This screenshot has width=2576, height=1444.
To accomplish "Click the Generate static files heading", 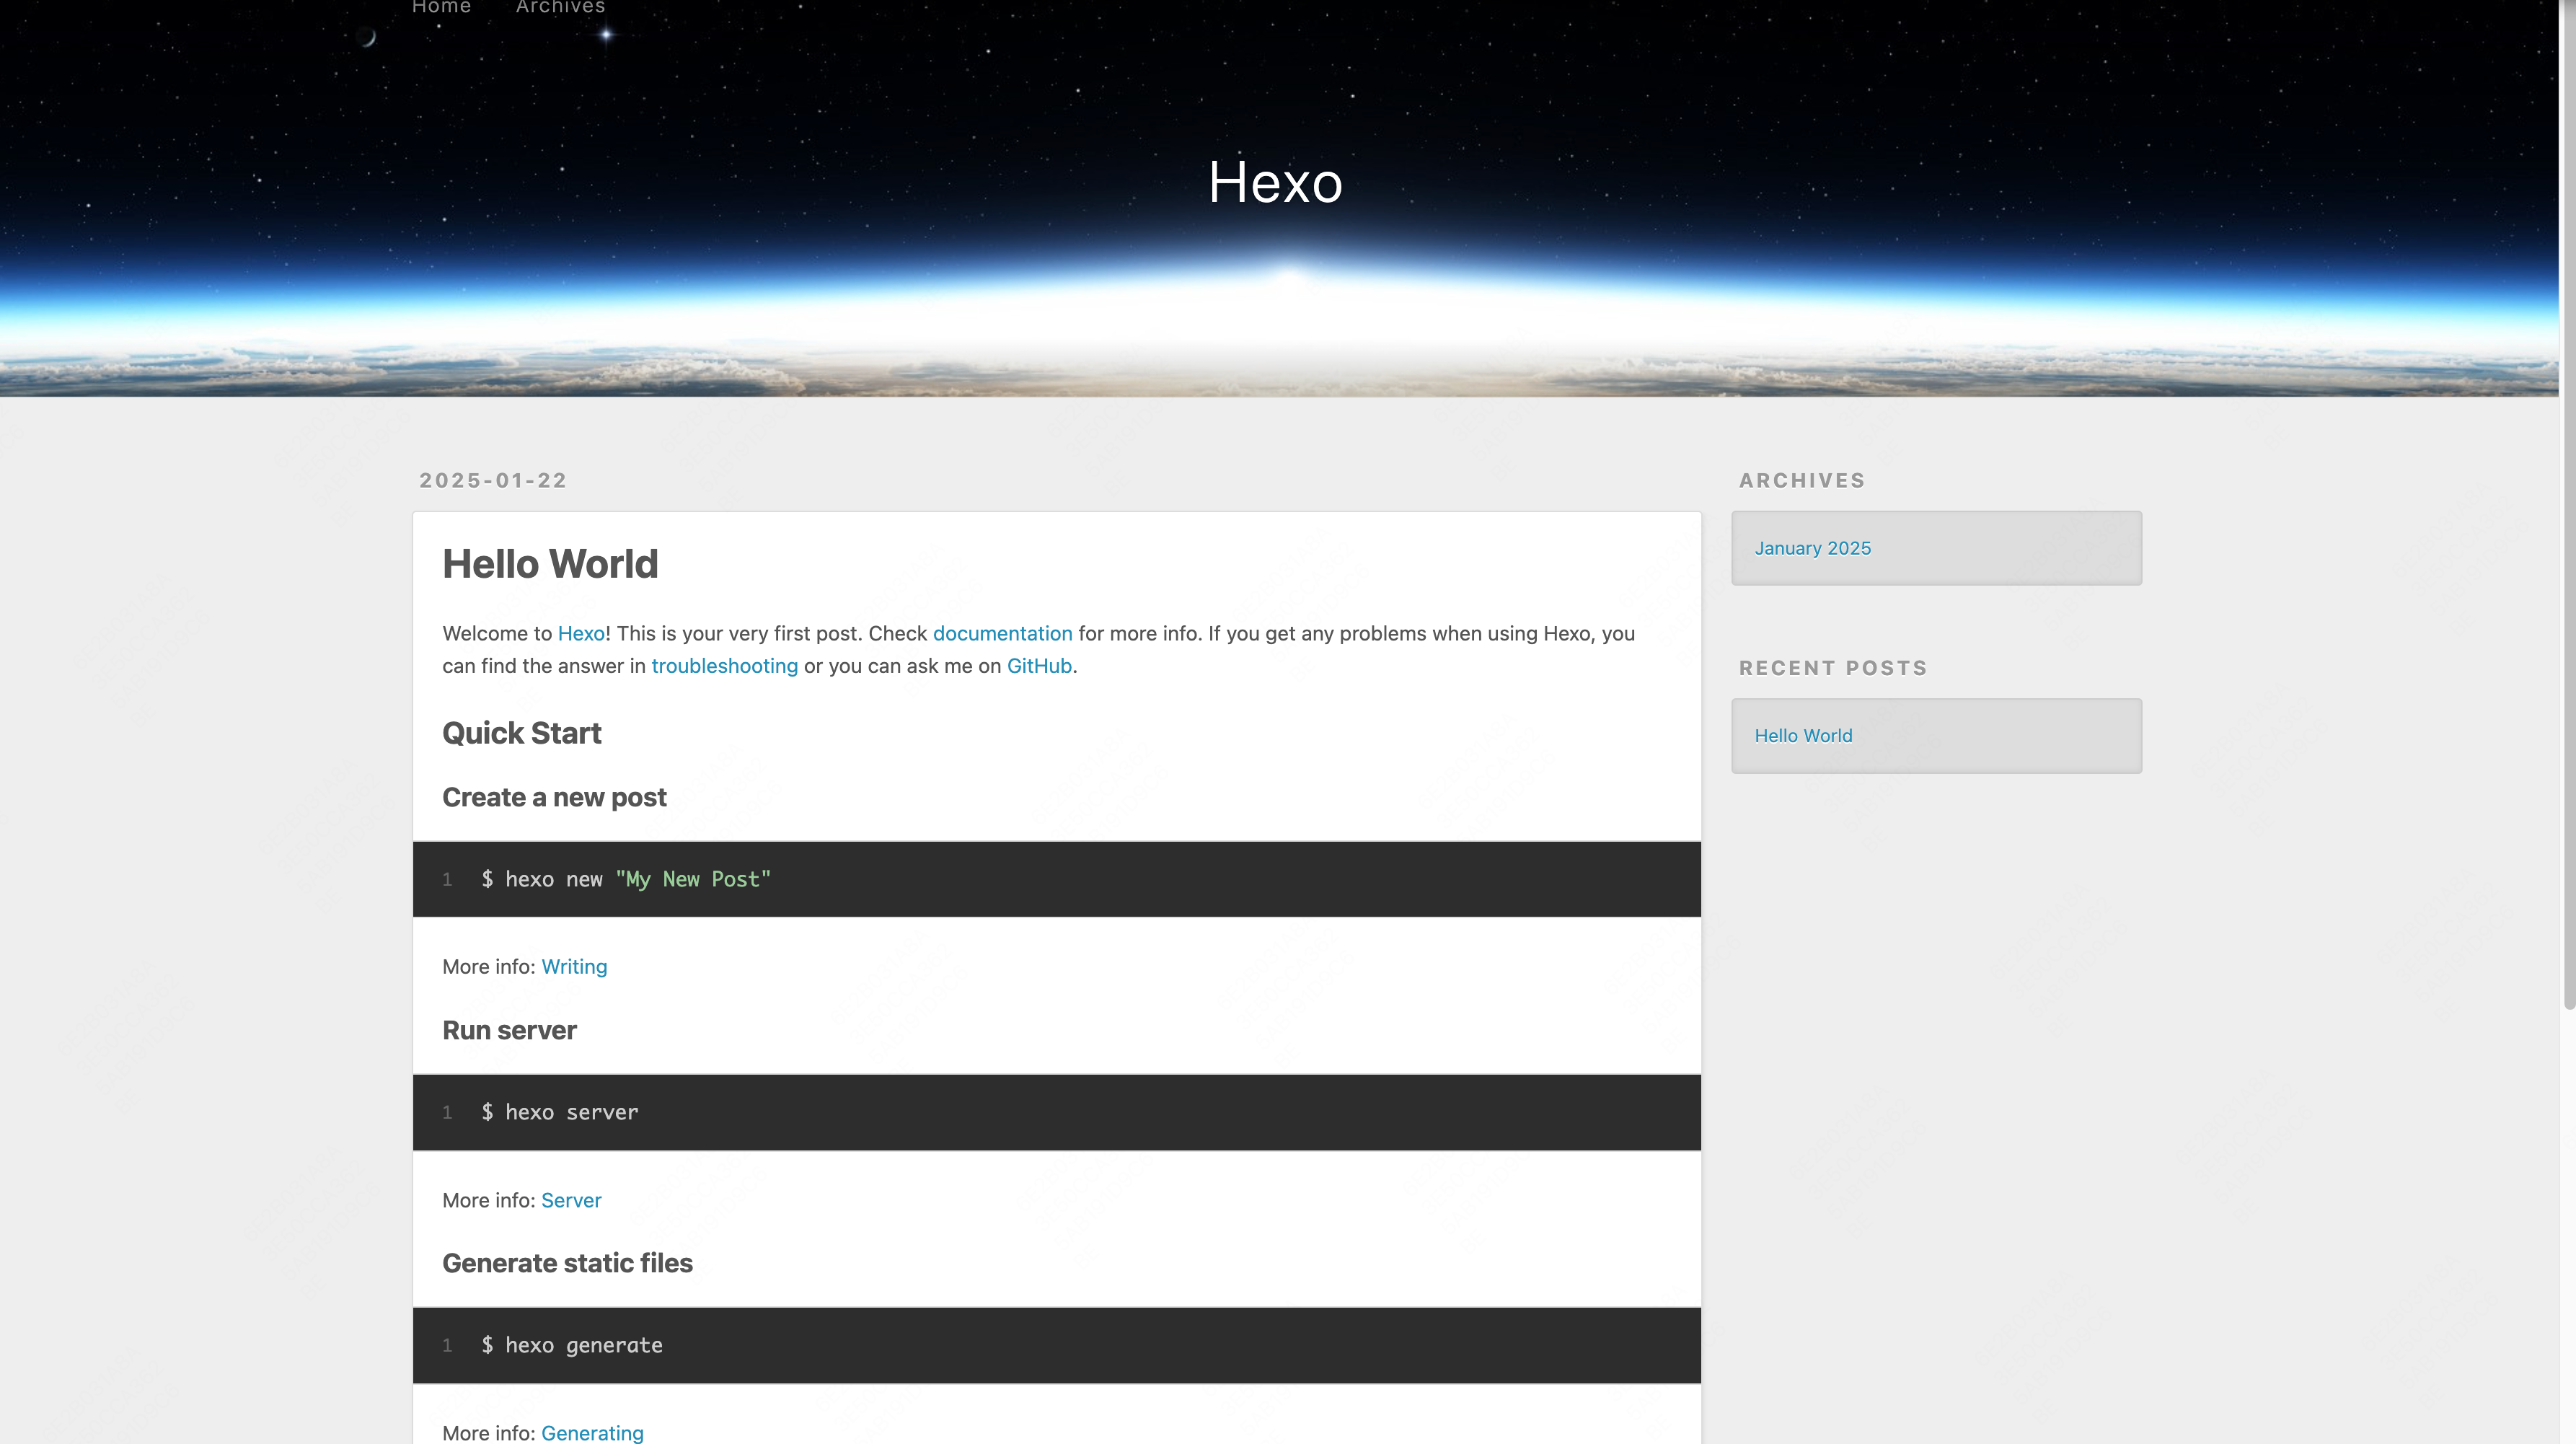I will [567, 1263].
